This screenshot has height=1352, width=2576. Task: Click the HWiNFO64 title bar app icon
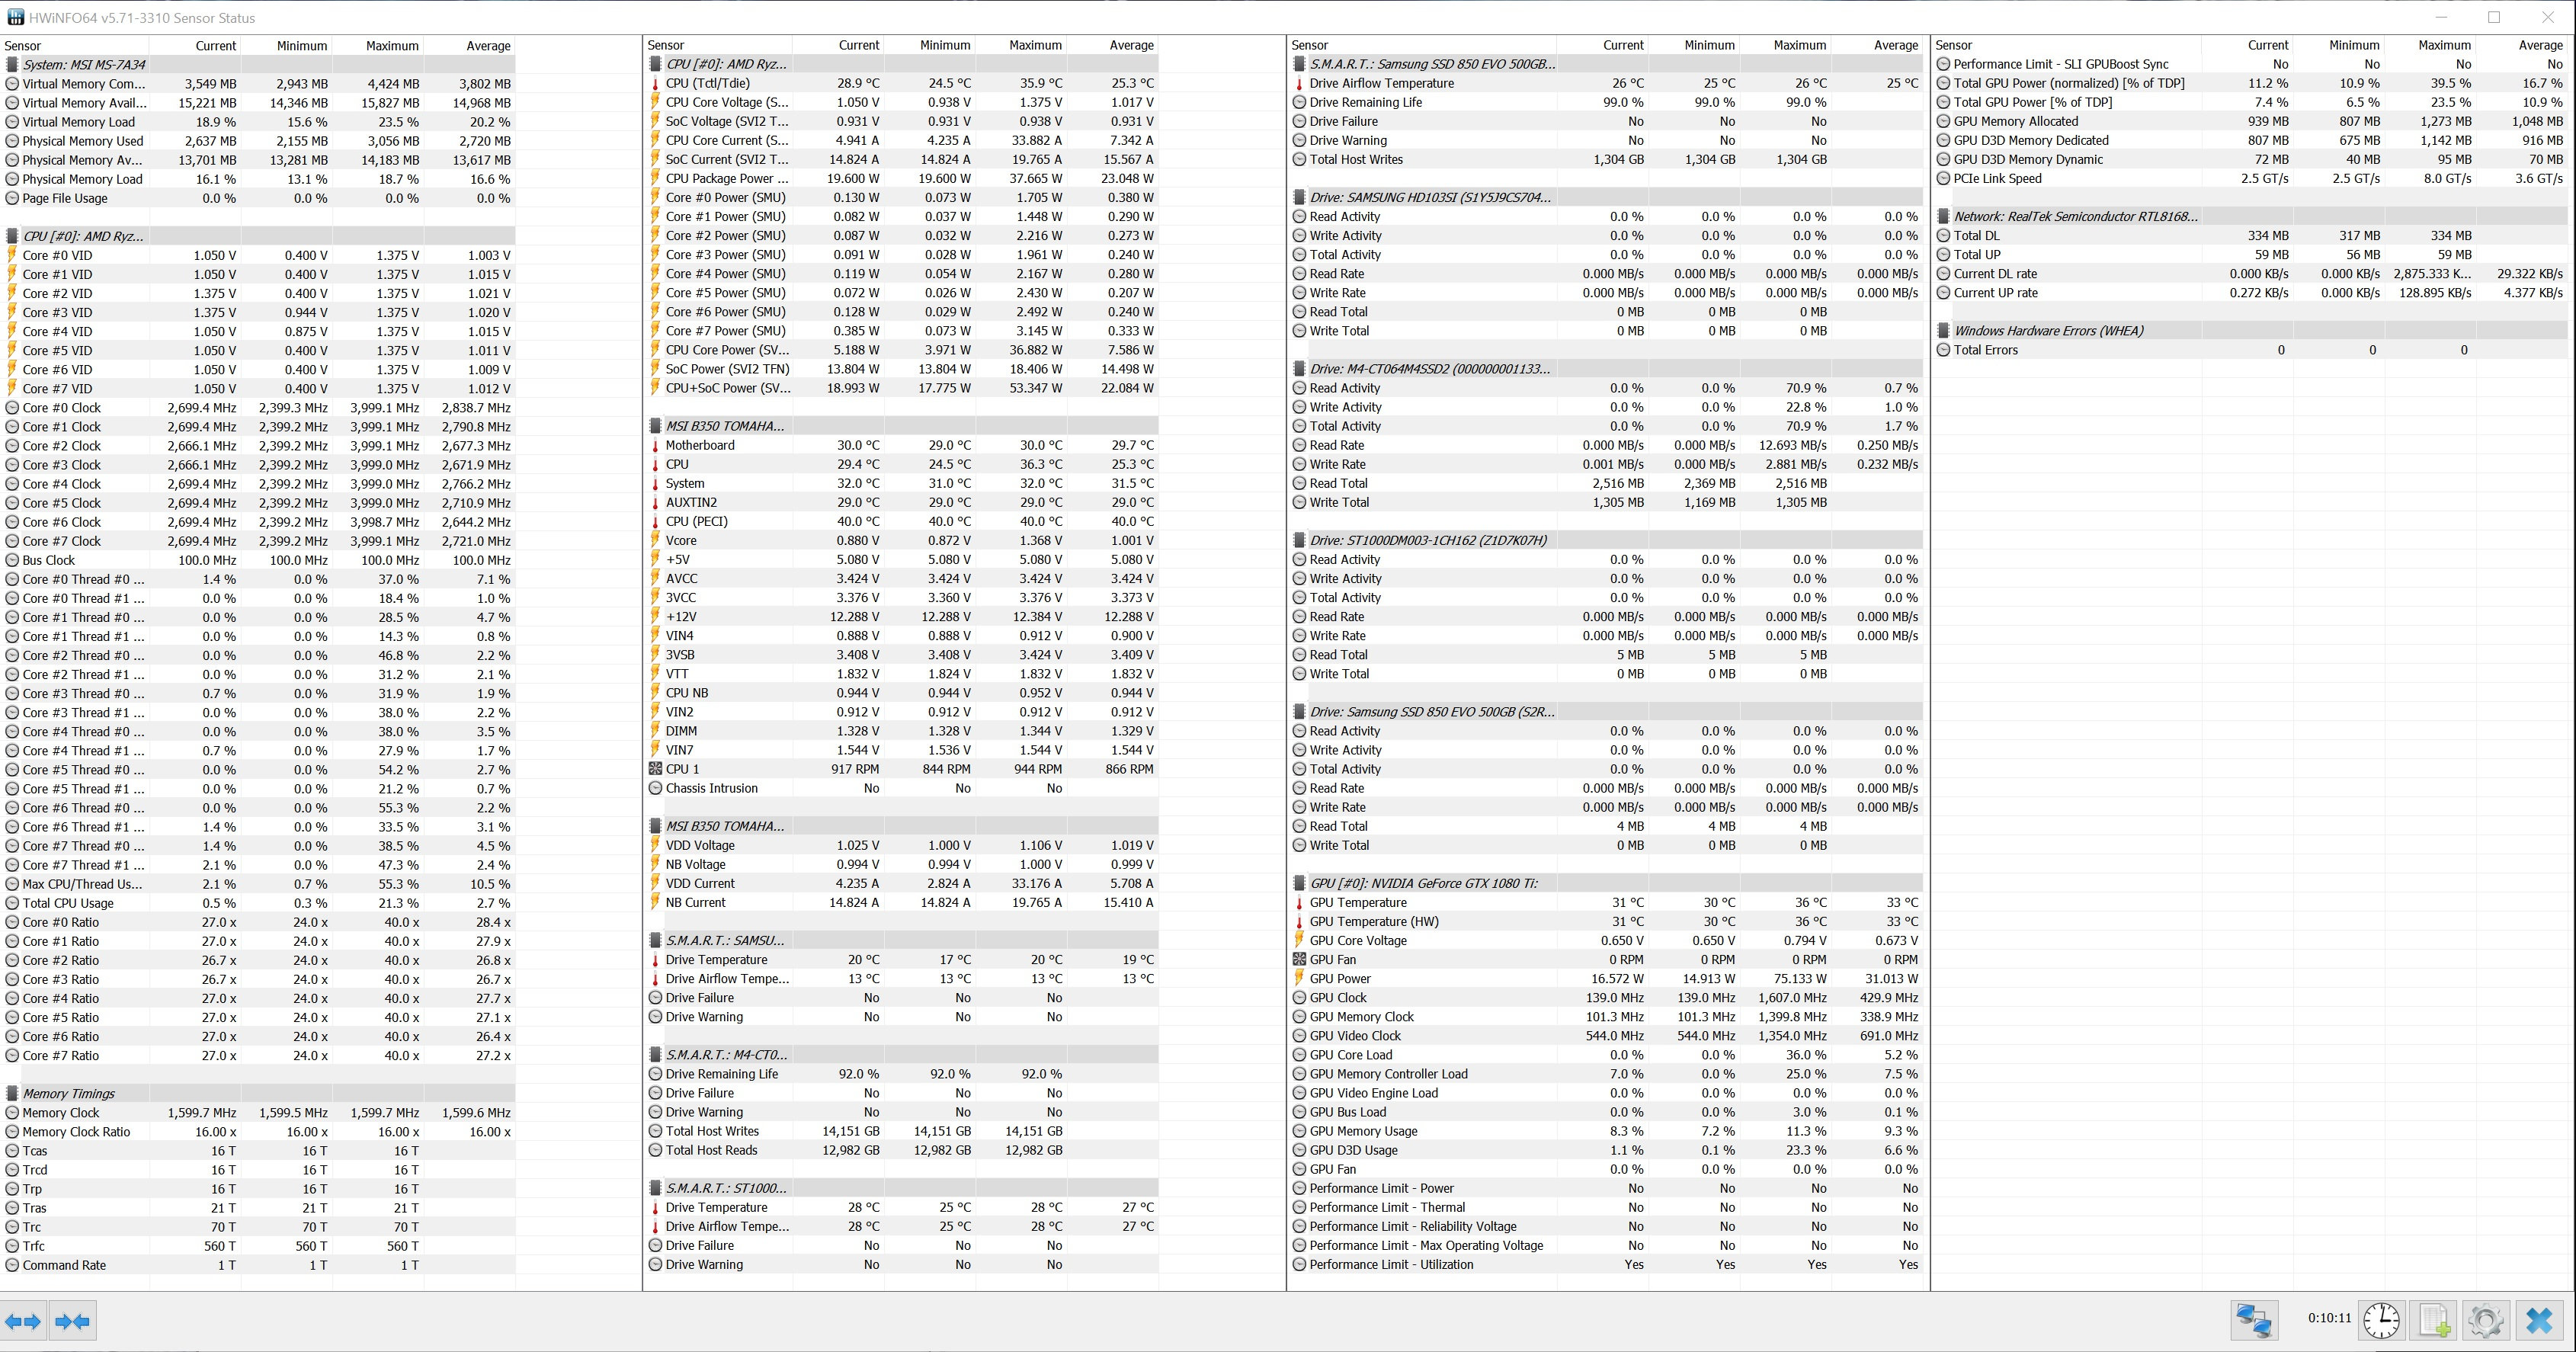(15, 17)
